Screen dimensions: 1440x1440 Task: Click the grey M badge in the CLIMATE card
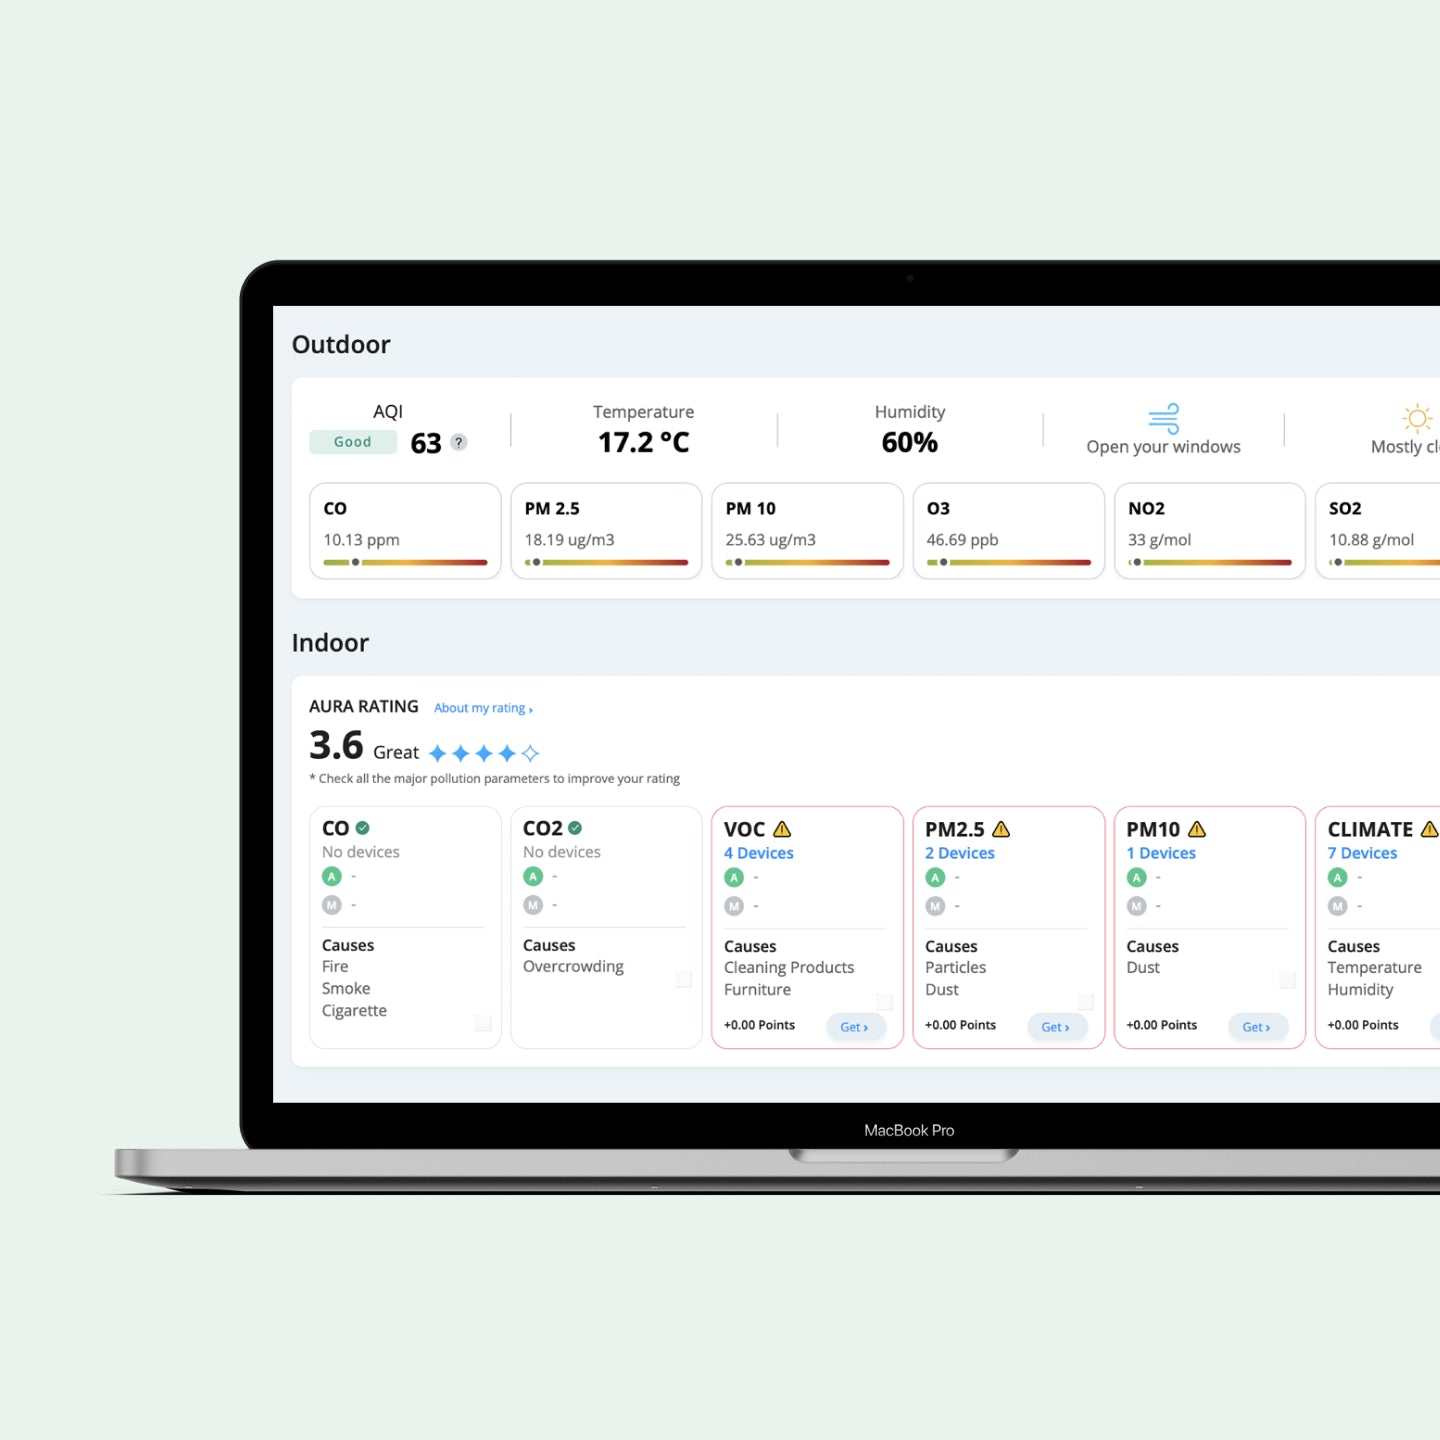[1337, 906]
